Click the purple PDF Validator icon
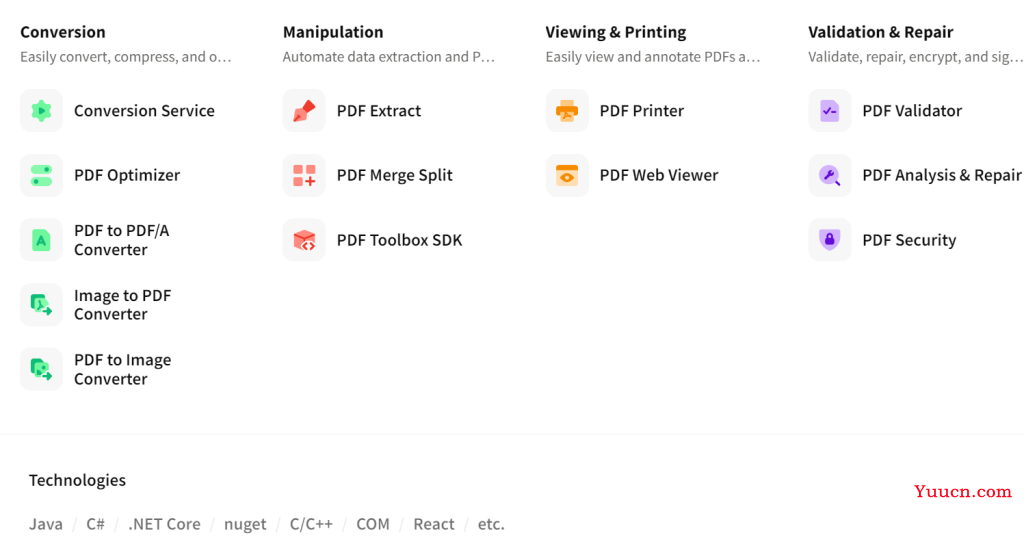 [x=830, y=110]
